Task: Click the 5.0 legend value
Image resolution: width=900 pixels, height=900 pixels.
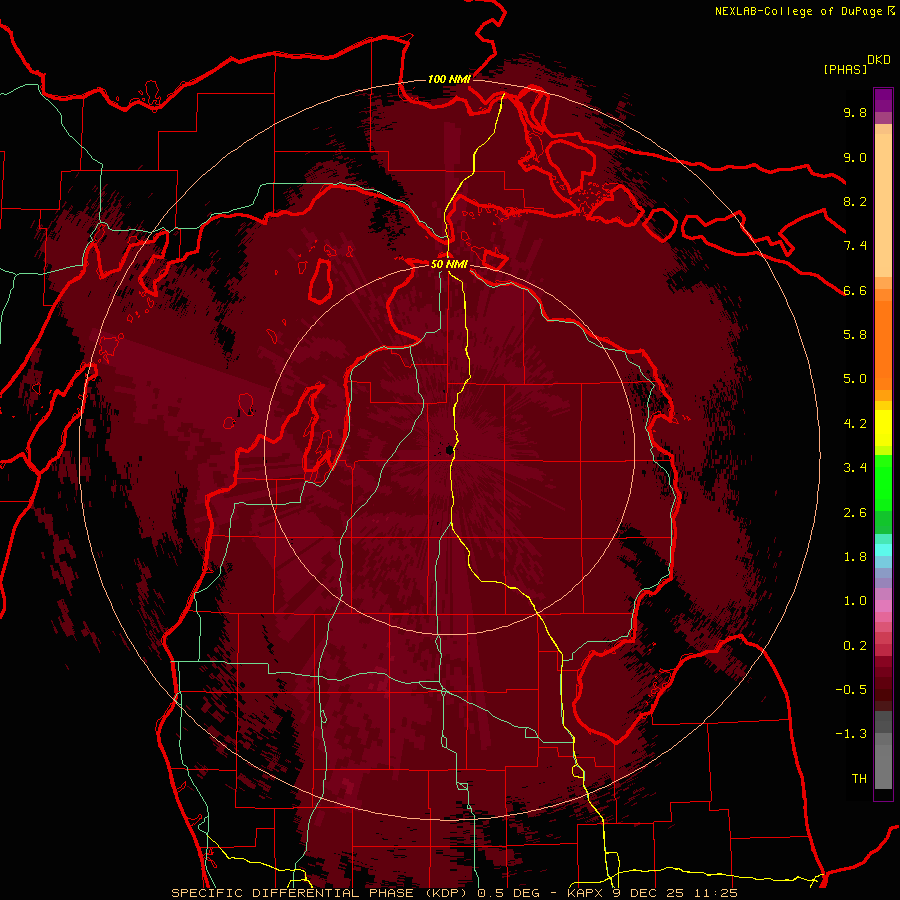Action: 855,379
